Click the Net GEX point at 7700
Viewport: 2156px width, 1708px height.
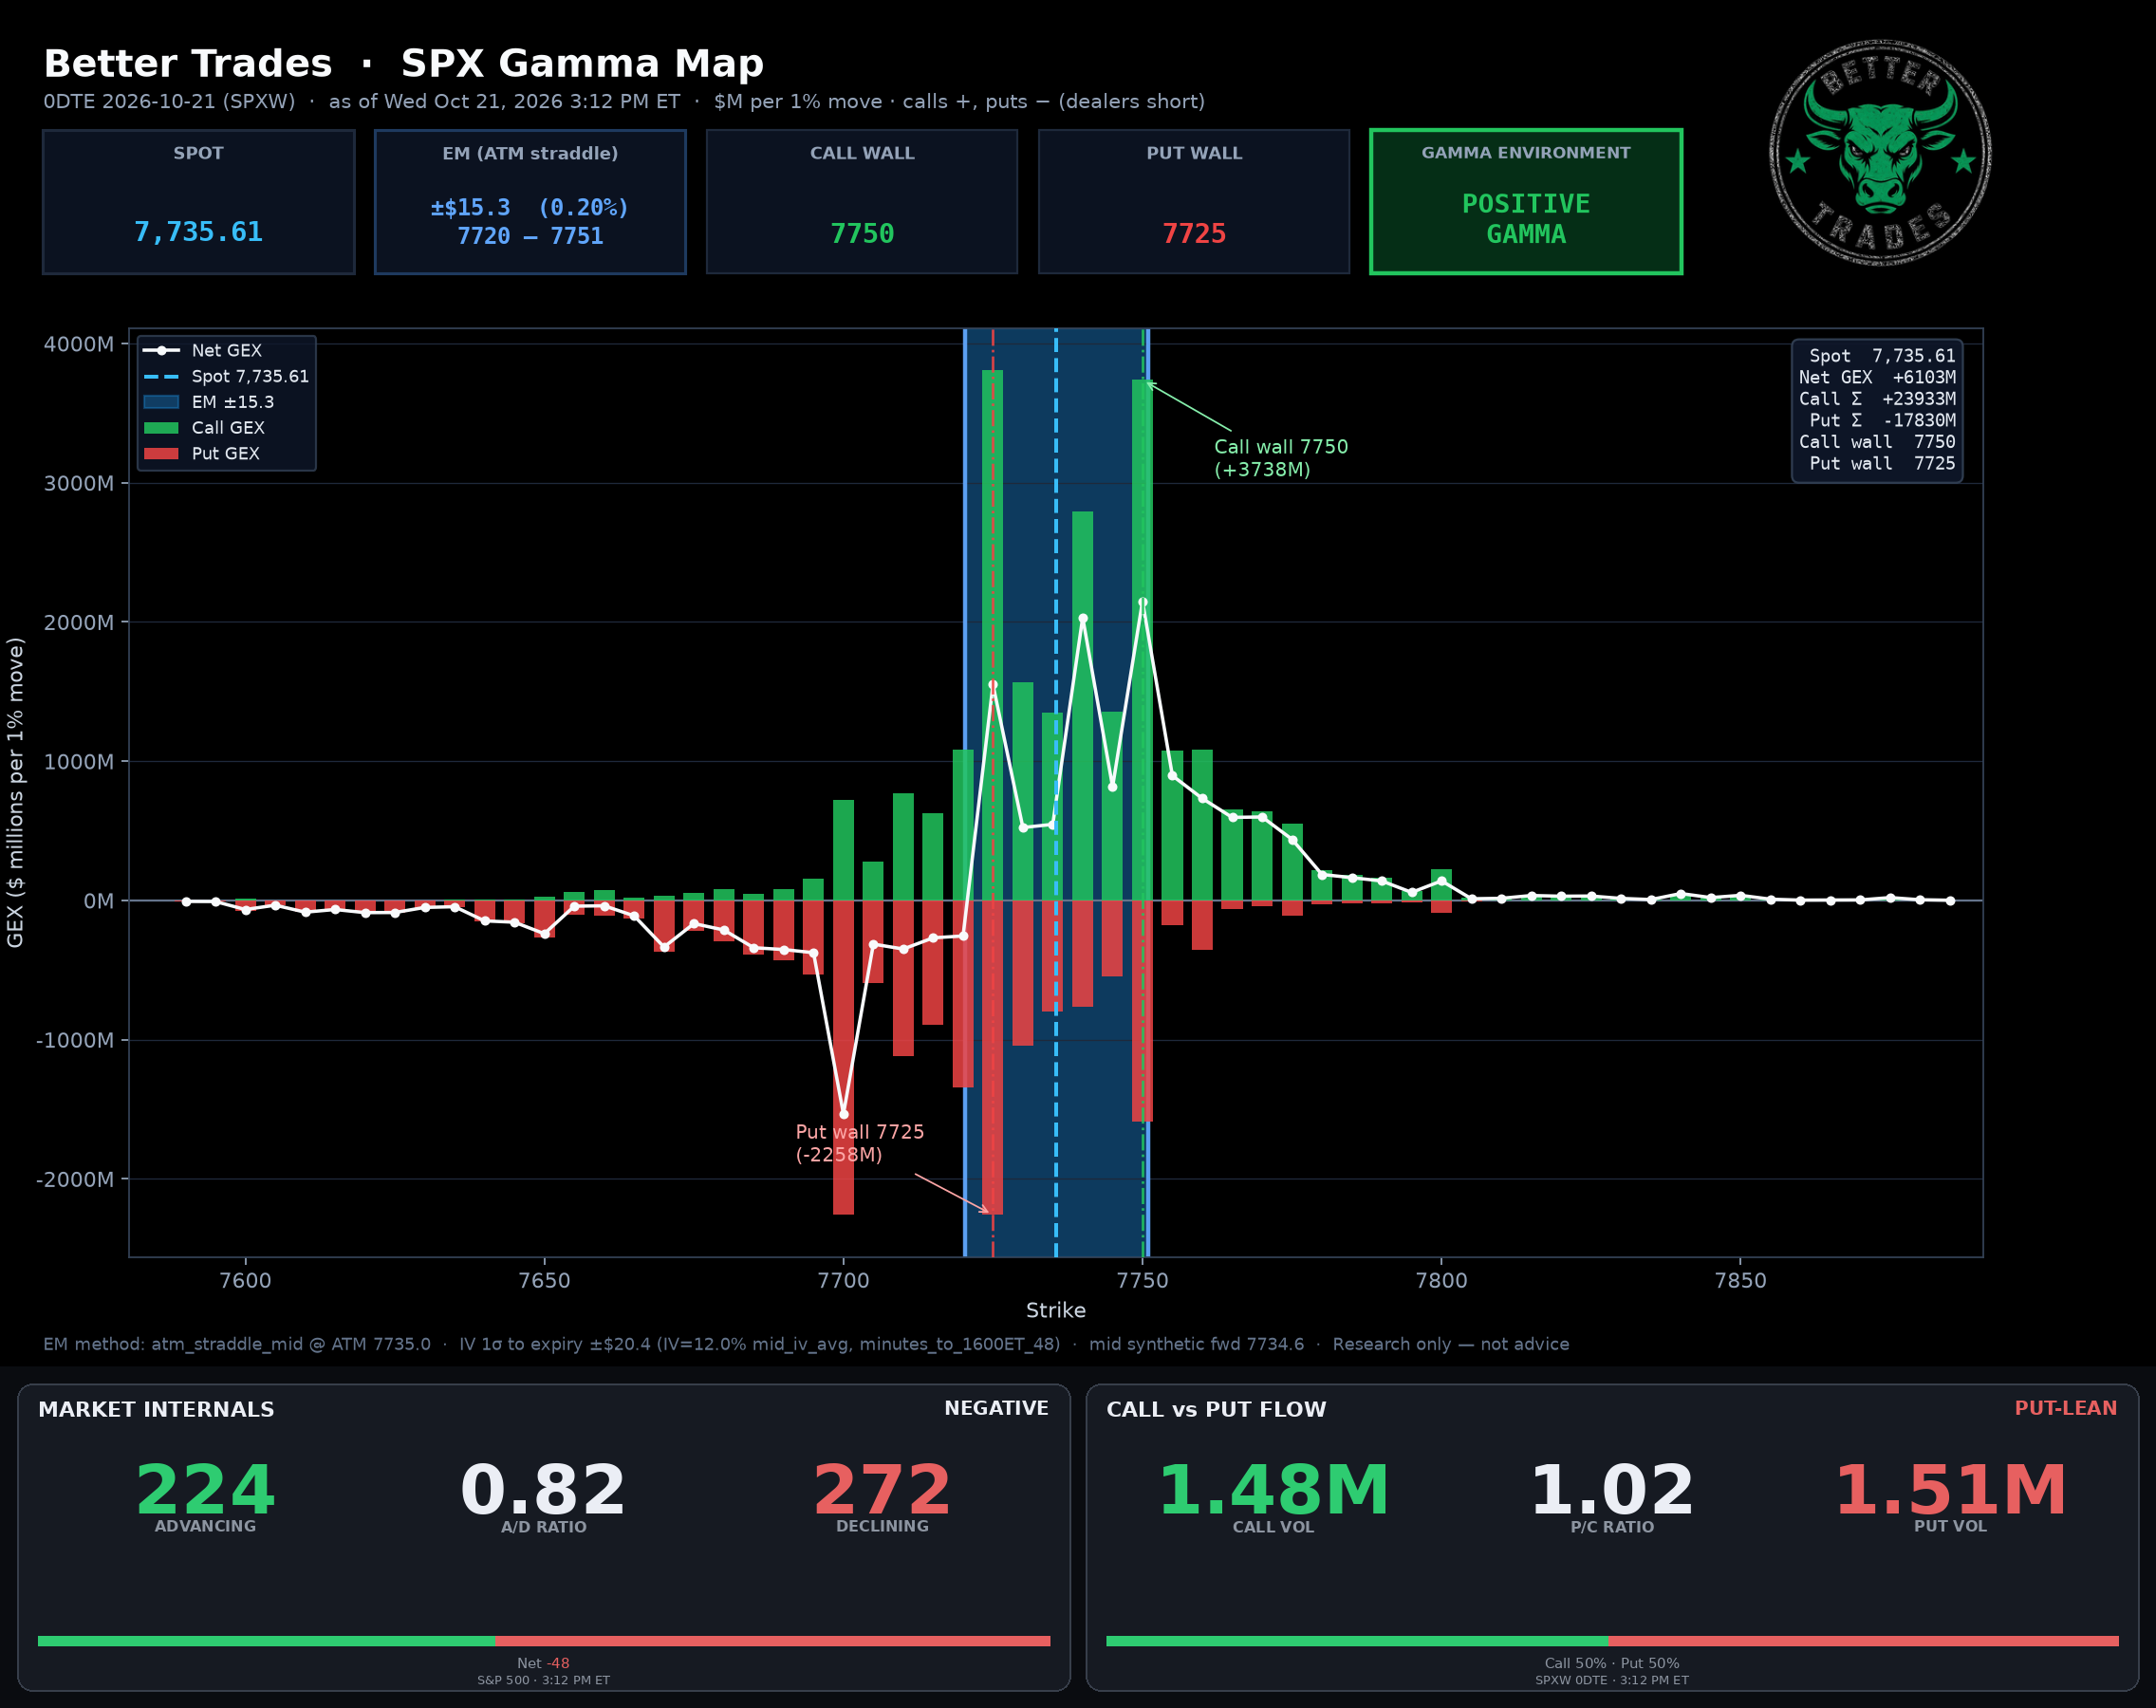pos(843,1113)
